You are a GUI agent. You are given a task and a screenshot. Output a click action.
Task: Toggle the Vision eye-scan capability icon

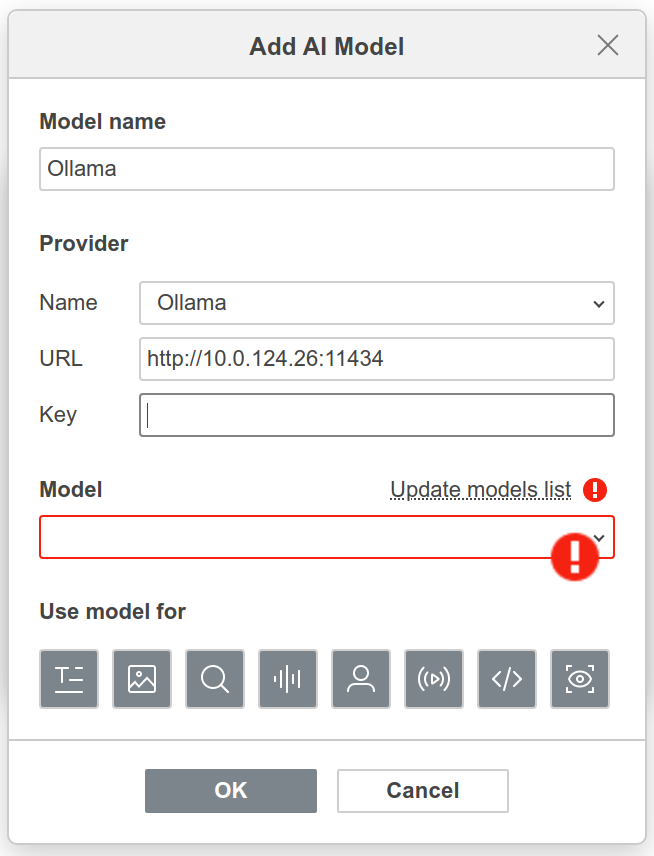580,679
